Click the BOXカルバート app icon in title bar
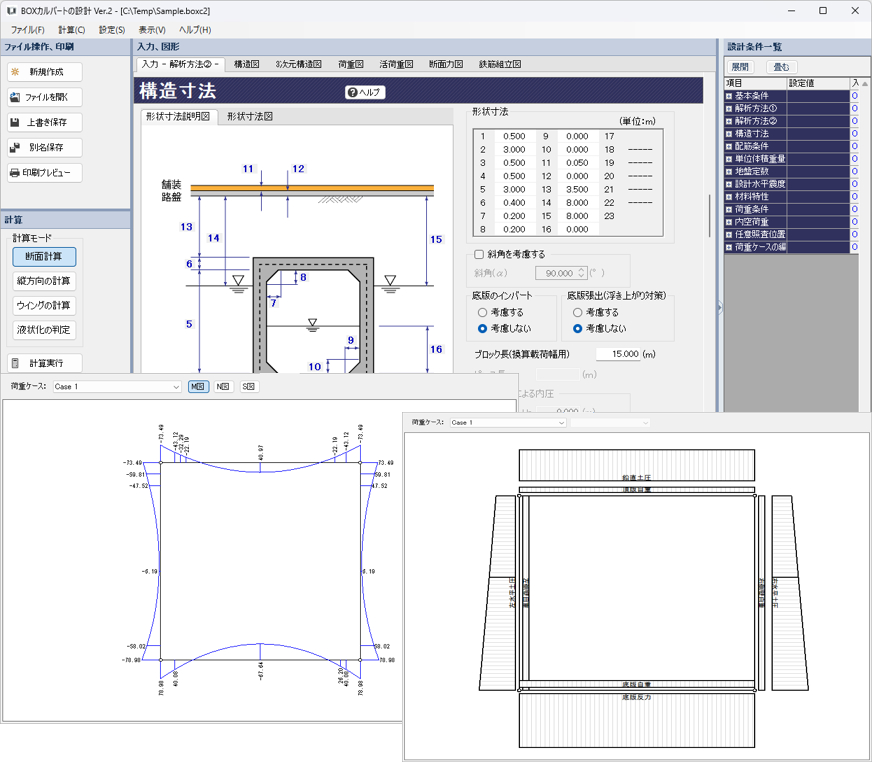872x762 pixels. tap(11, 11)
